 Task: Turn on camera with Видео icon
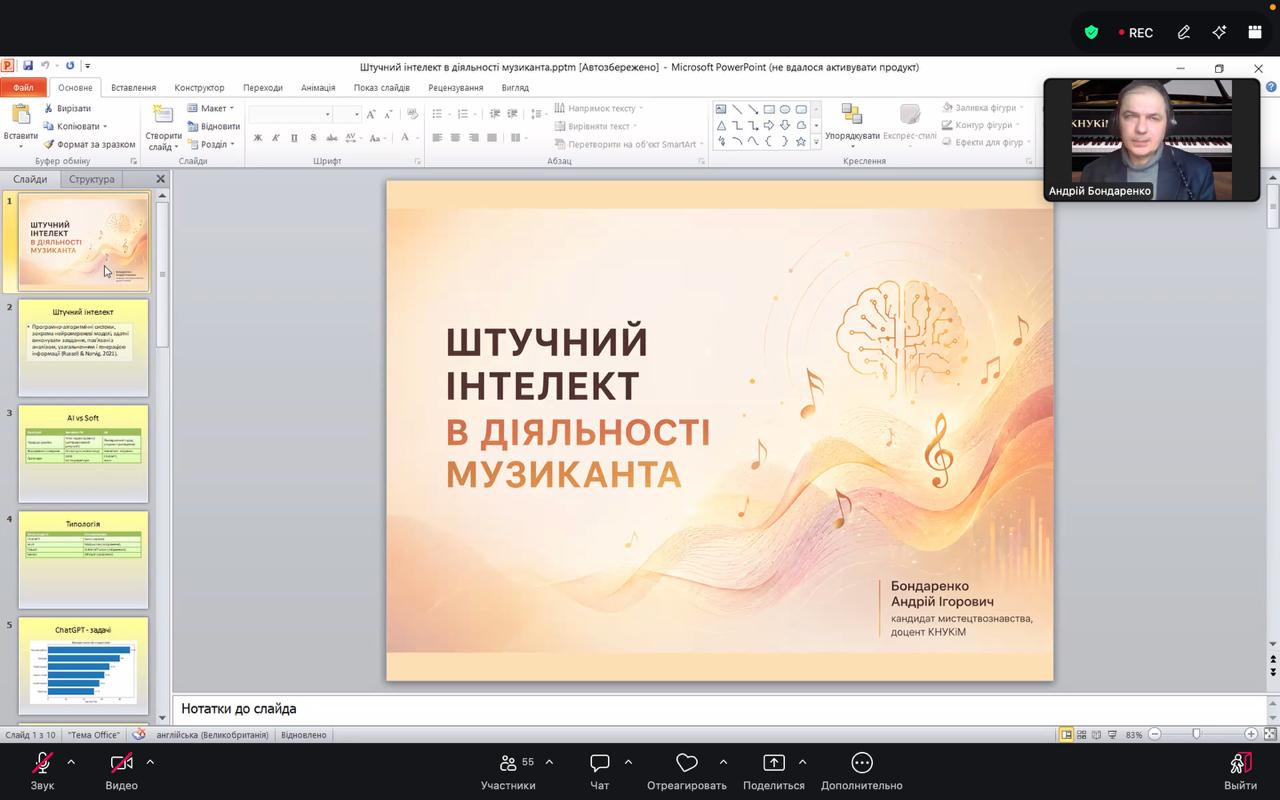click(x=121, y=763)
